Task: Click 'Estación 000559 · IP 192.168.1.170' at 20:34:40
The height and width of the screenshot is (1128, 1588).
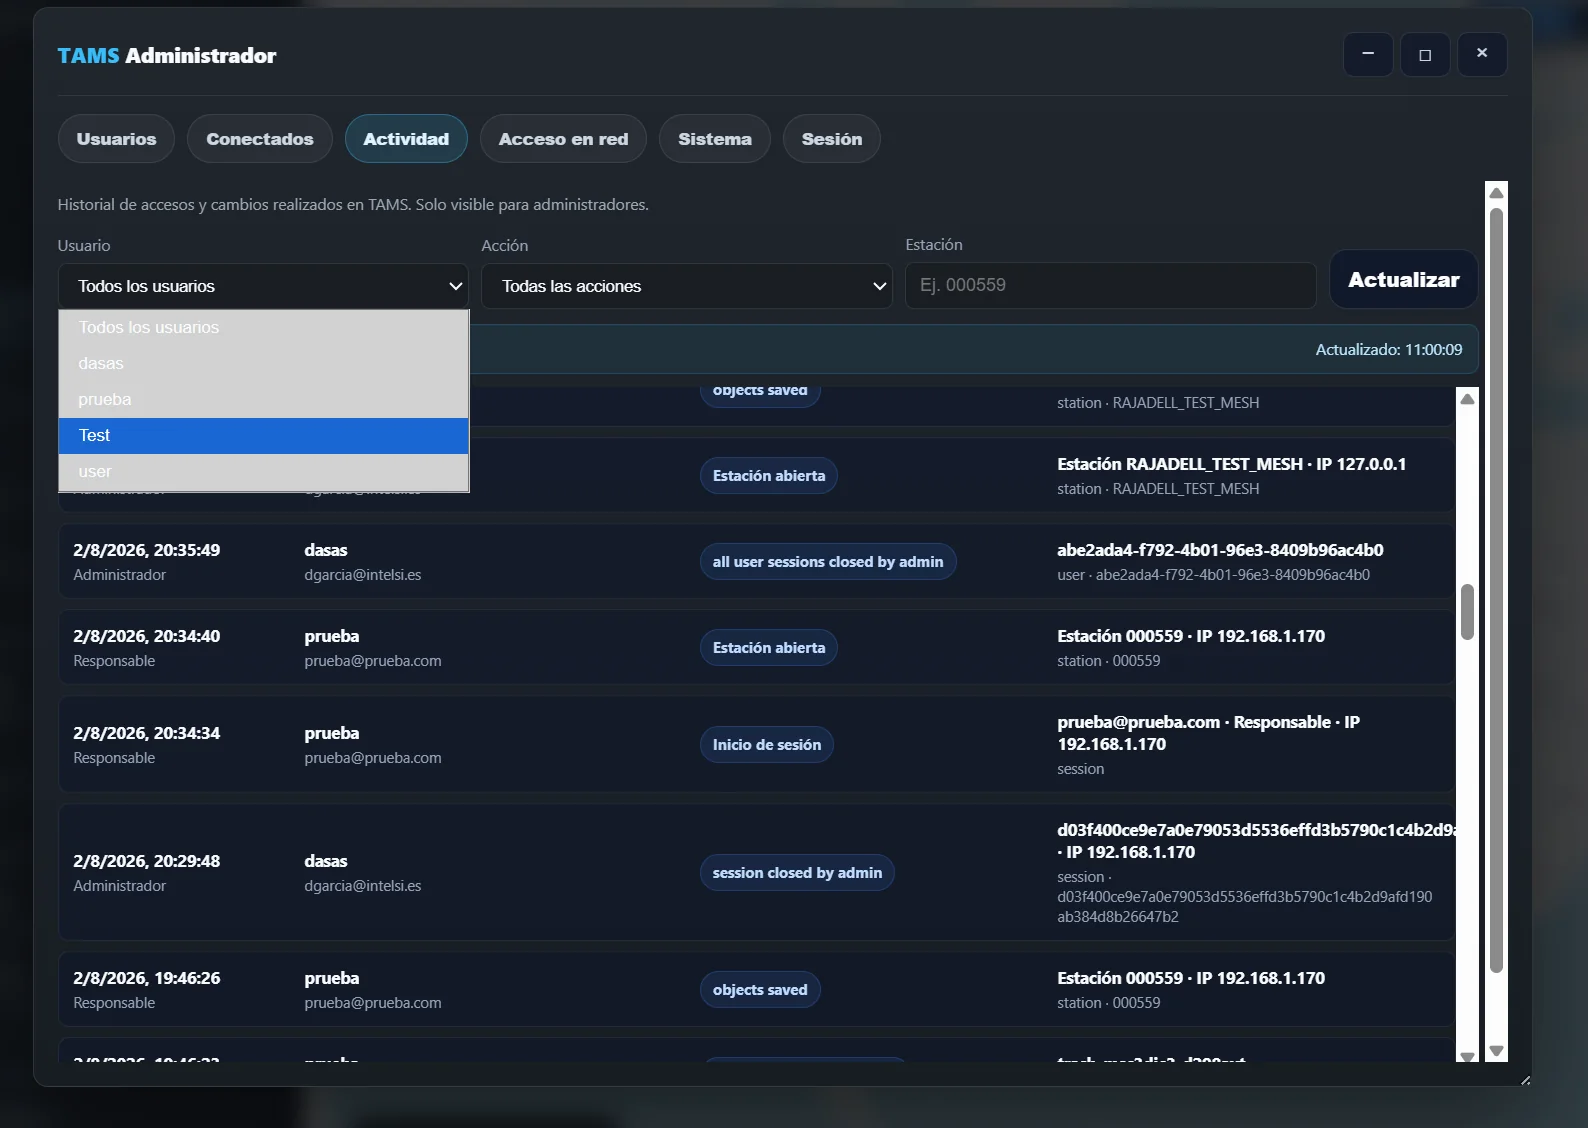Action: (1191, 636)
